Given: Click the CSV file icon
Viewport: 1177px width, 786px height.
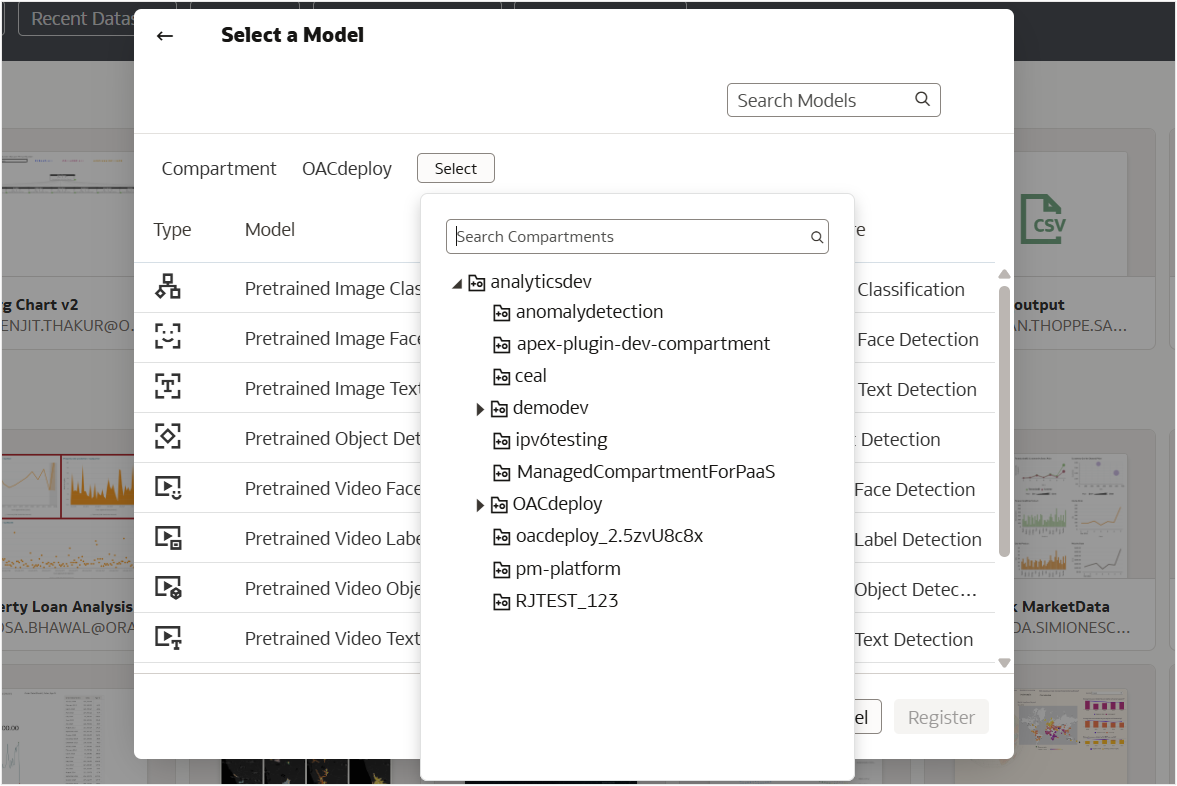Looking at the screenshot, I should [x=1043, y=219].
